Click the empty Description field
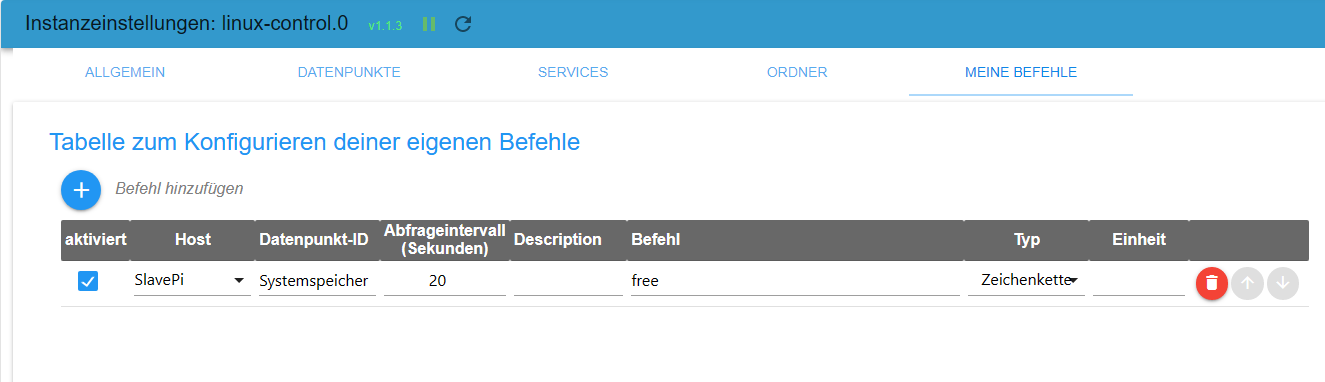This screenshot has width=1325, height=382. tap(568, 282)
